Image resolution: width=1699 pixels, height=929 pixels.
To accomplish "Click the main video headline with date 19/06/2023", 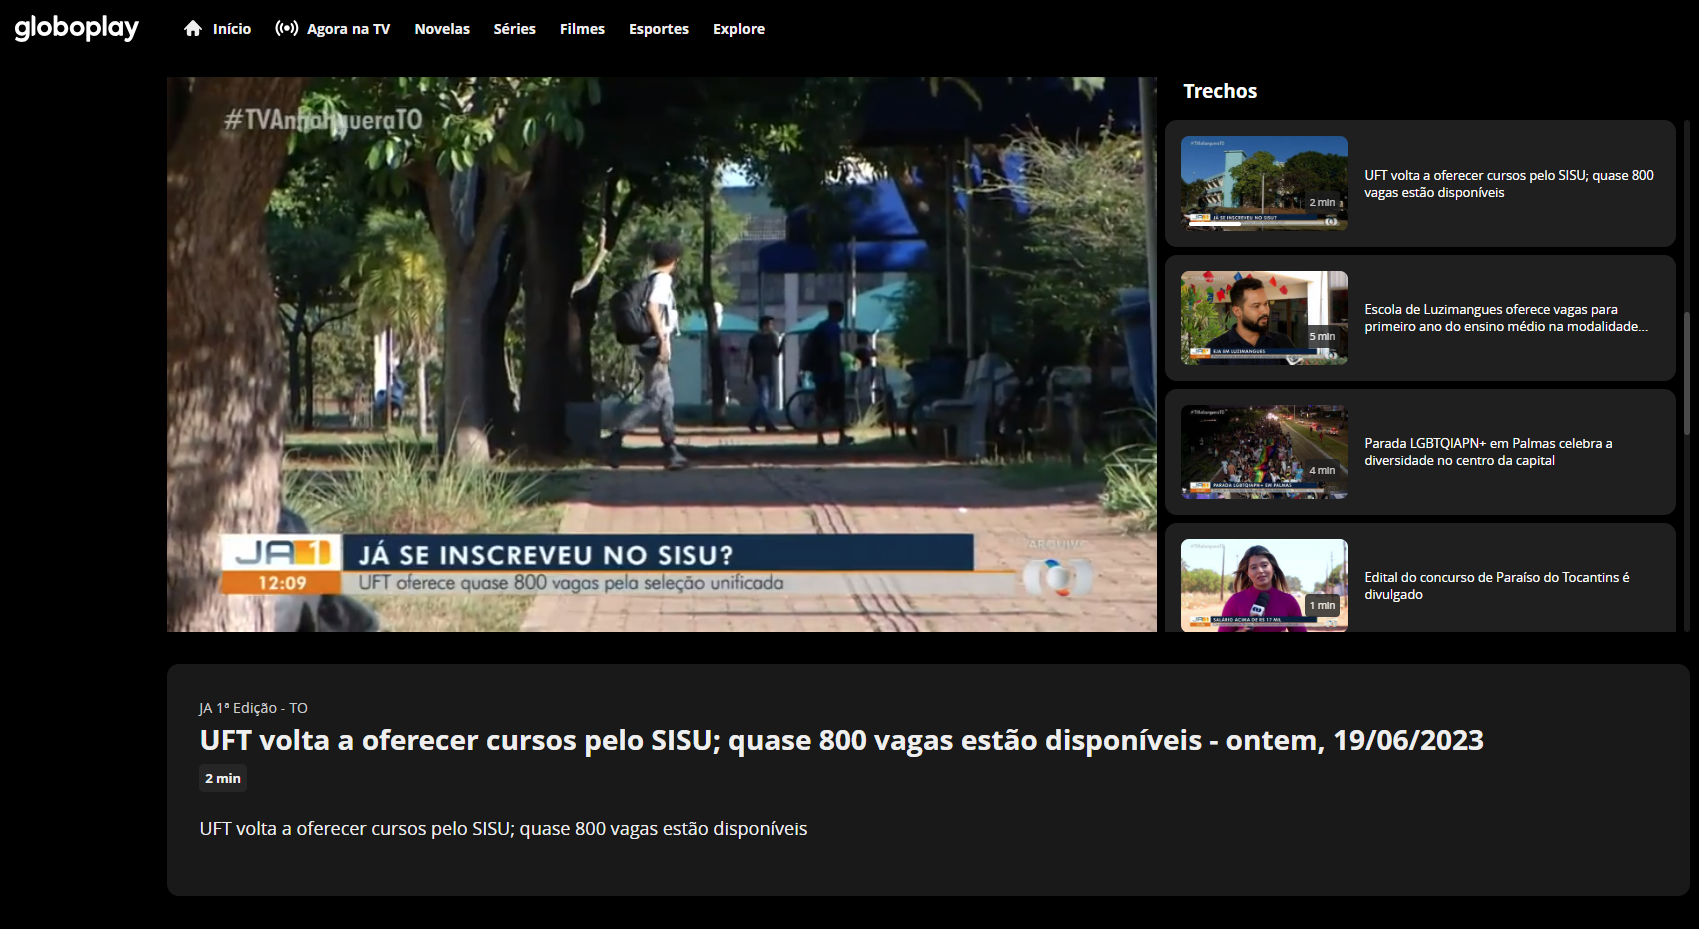I will pyautogui.click(x=841, y=740).
